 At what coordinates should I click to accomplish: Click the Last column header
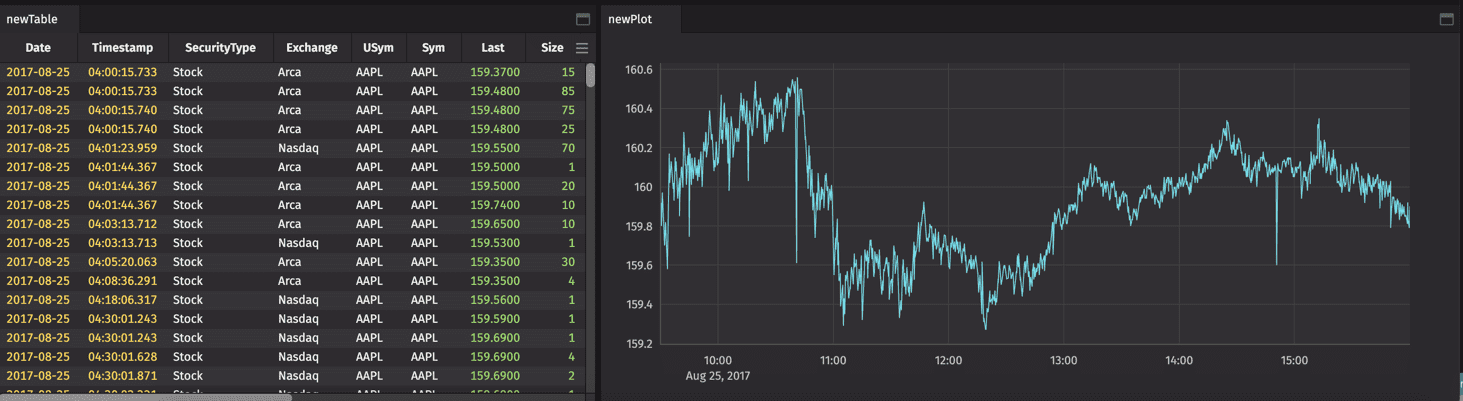492,48
